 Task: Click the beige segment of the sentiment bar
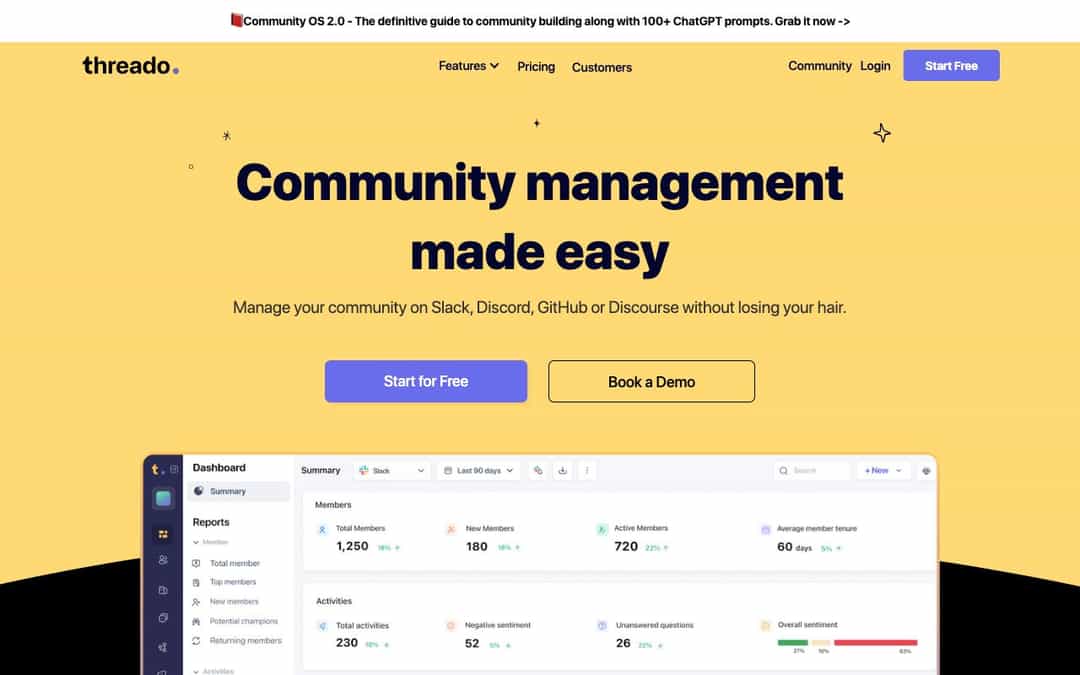coord(821,643)
